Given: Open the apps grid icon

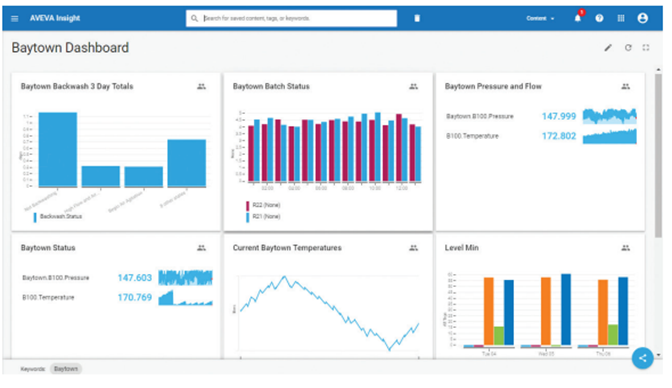Looking at the screenshot, I should [x=621, y=18].
